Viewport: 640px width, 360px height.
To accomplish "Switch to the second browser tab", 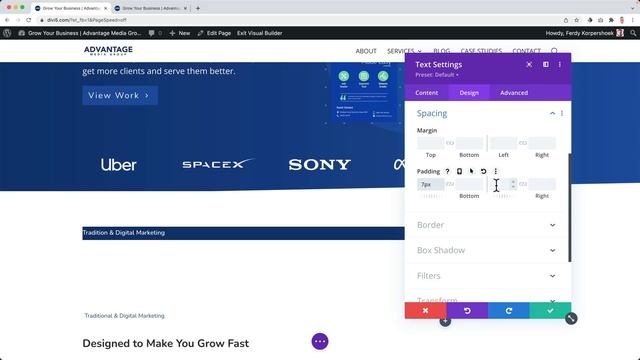I will pos(150,8).
